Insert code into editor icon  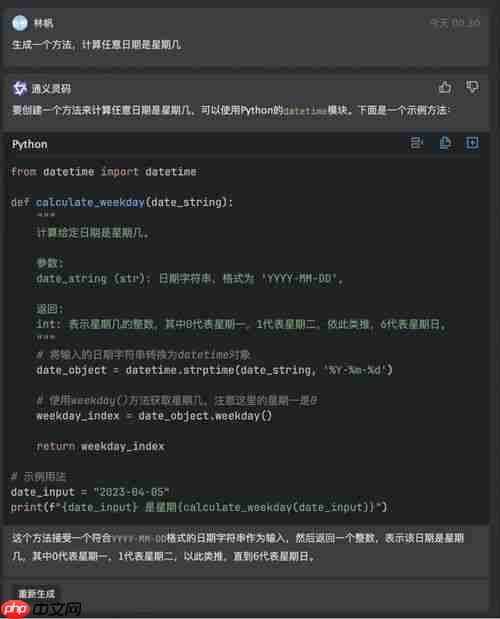coord(472,143)
